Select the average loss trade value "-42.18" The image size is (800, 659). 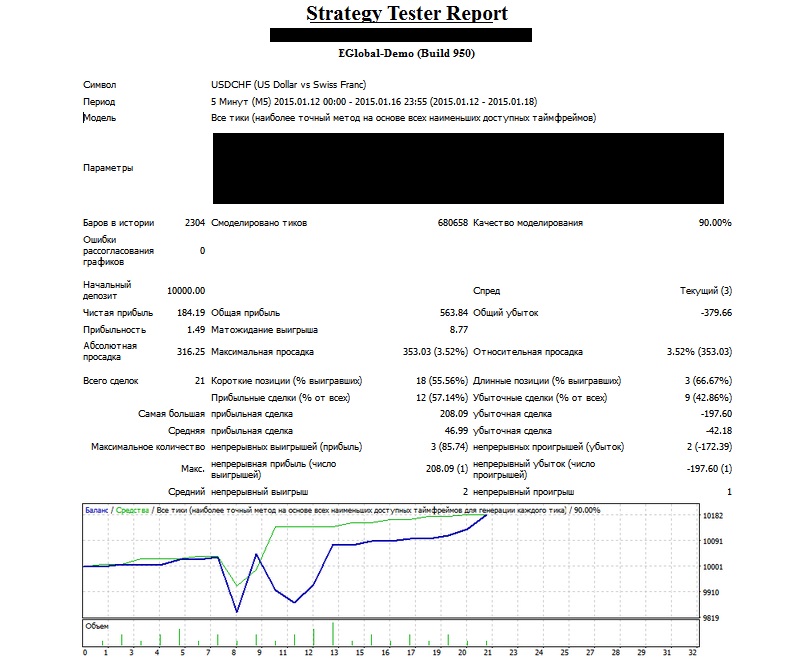click(719, 431)
